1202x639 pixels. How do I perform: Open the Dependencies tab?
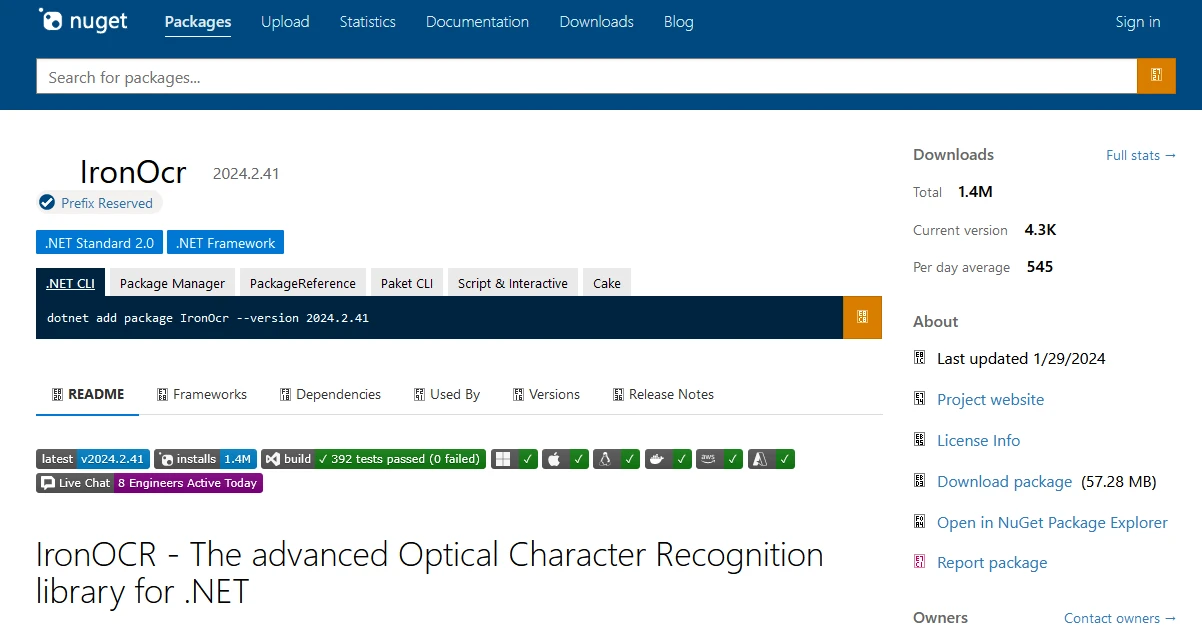point(330,394)
